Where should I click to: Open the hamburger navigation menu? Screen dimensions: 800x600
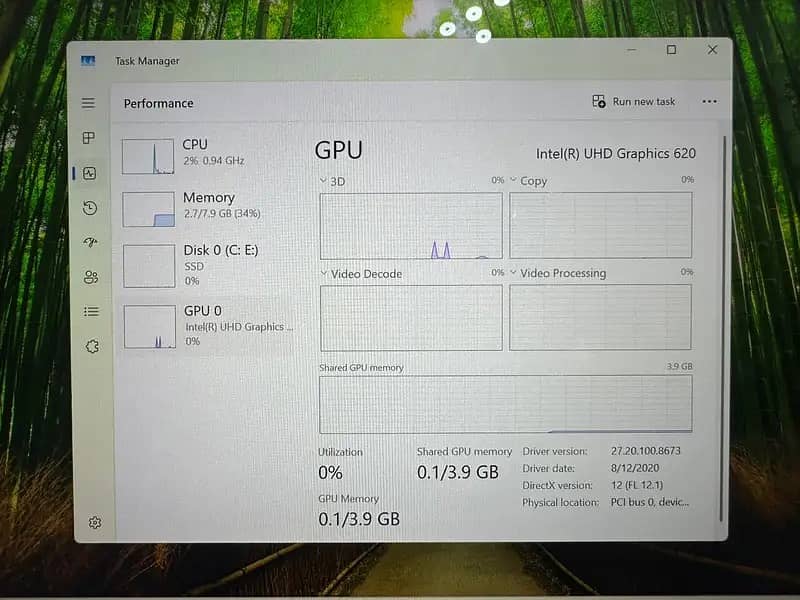(88, 103)
